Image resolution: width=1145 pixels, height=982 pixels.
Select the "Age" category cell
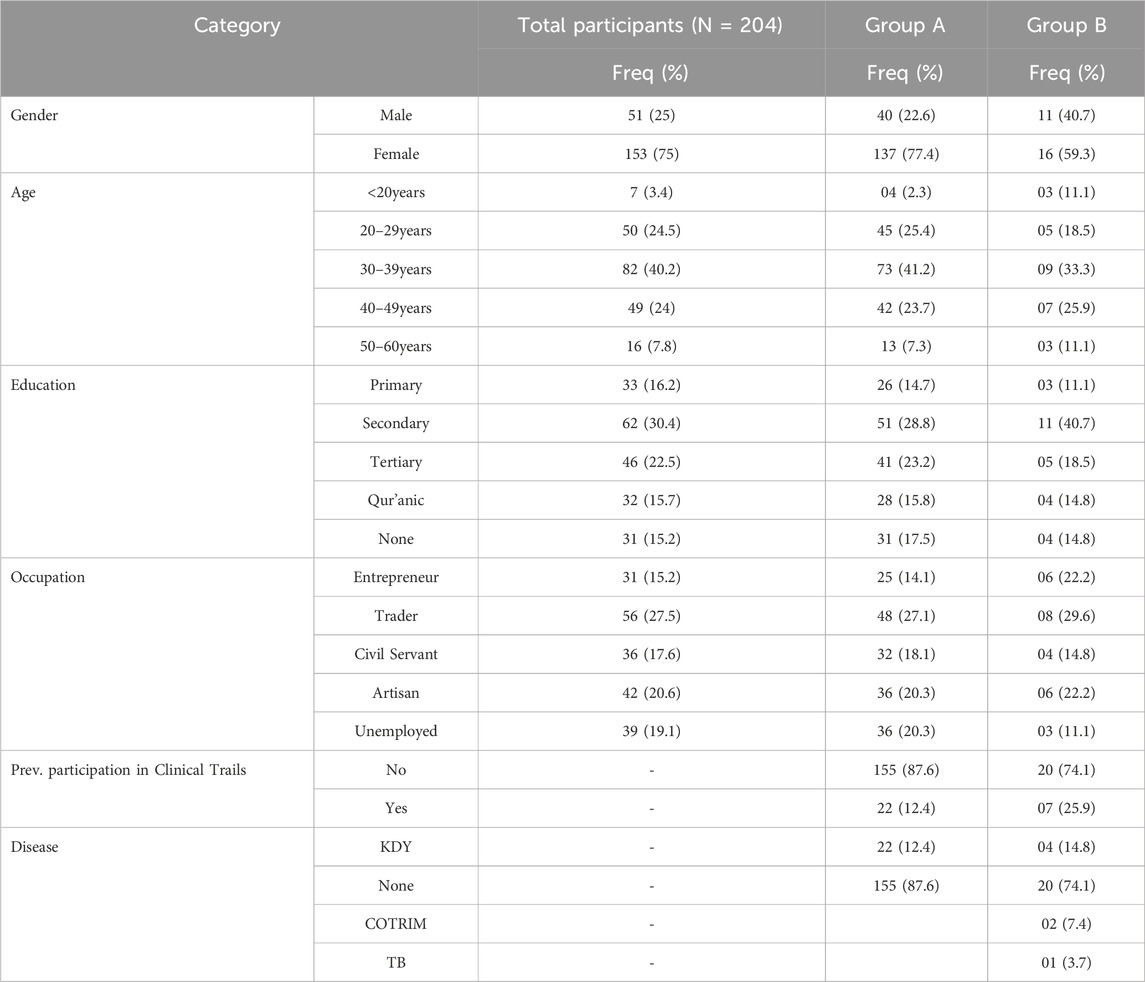[24, 193]
